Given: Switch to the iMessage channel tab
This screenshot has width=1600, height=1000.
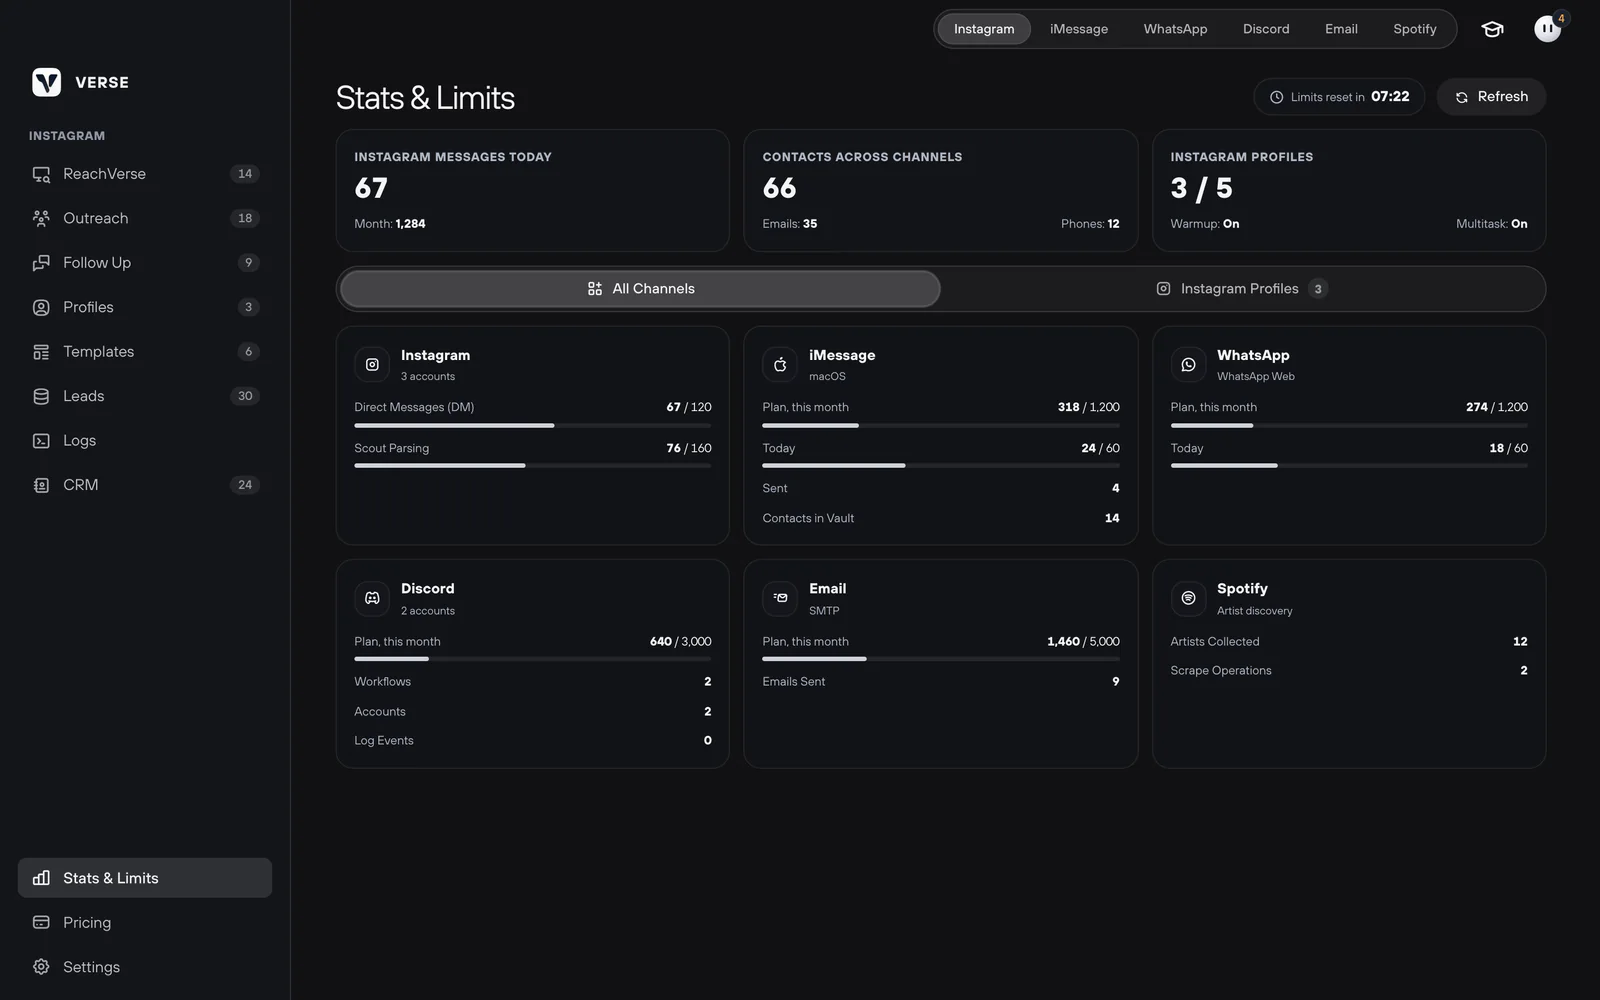Looking at the screenshot, I should tap(1079, 29).
